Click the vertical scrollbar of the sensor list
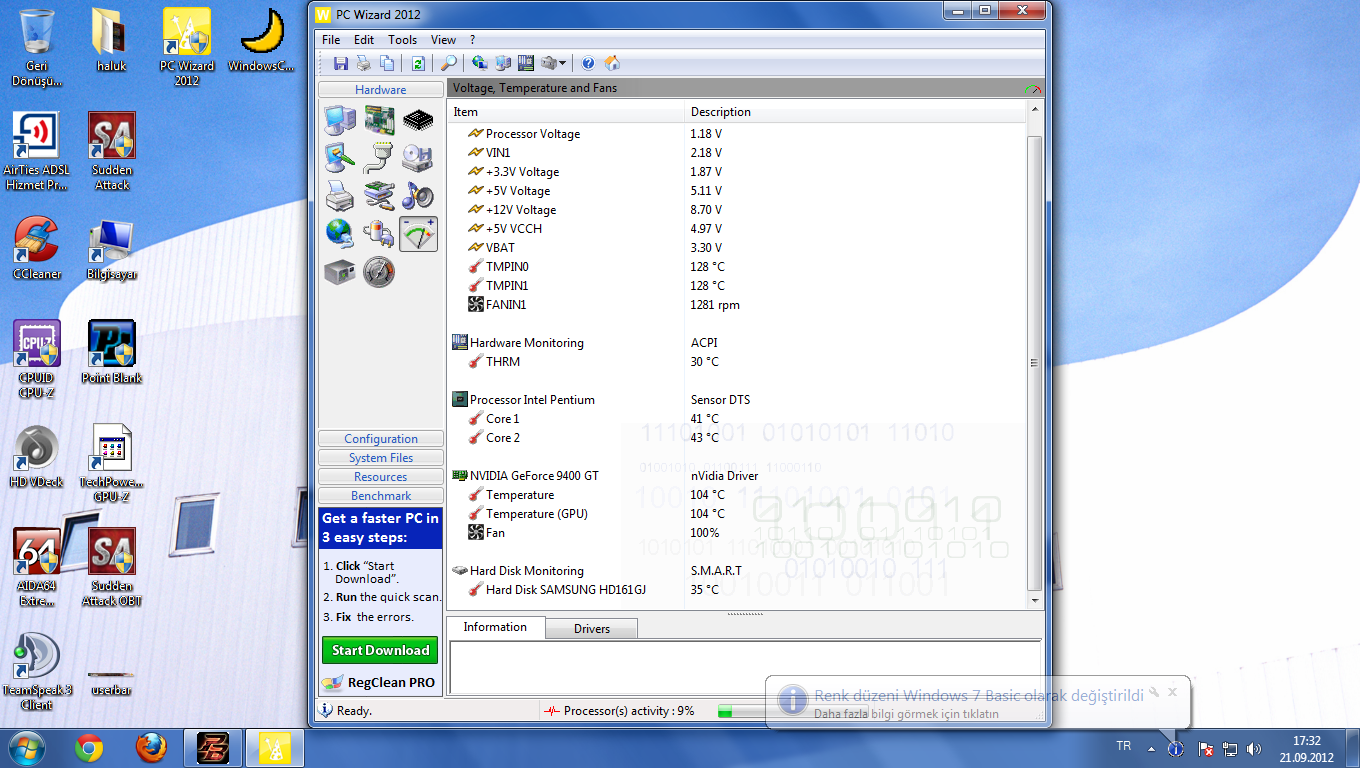The width and height of the screenshot is (1360, 768). 1034,363
